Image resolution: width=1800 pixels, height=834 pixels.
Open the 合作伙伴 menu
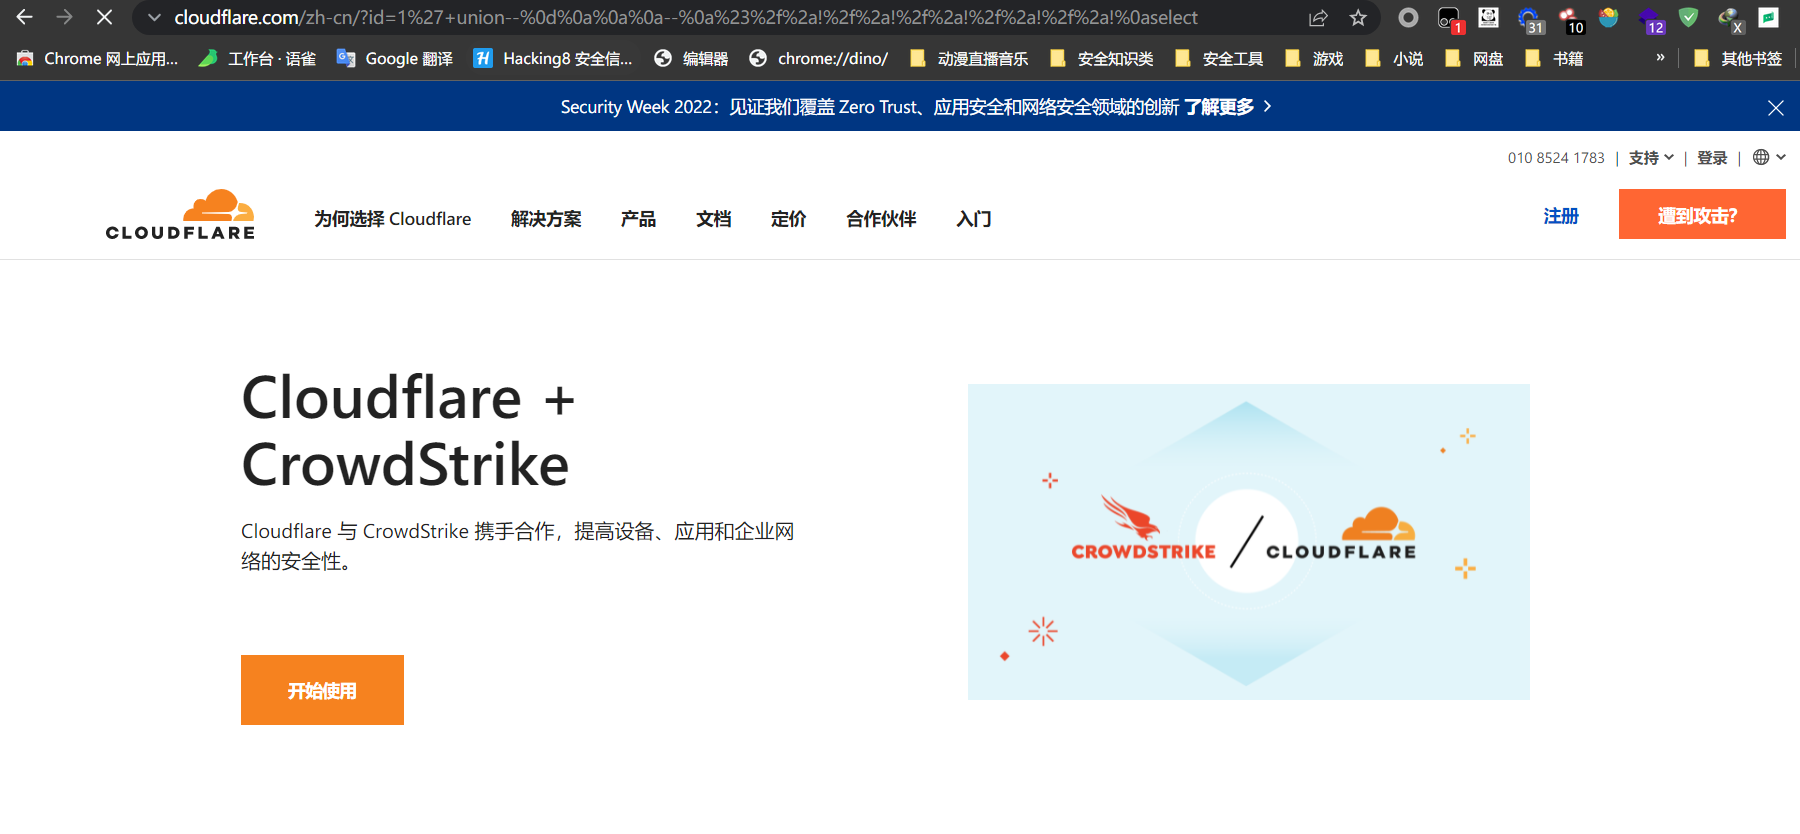pos(881,219)
